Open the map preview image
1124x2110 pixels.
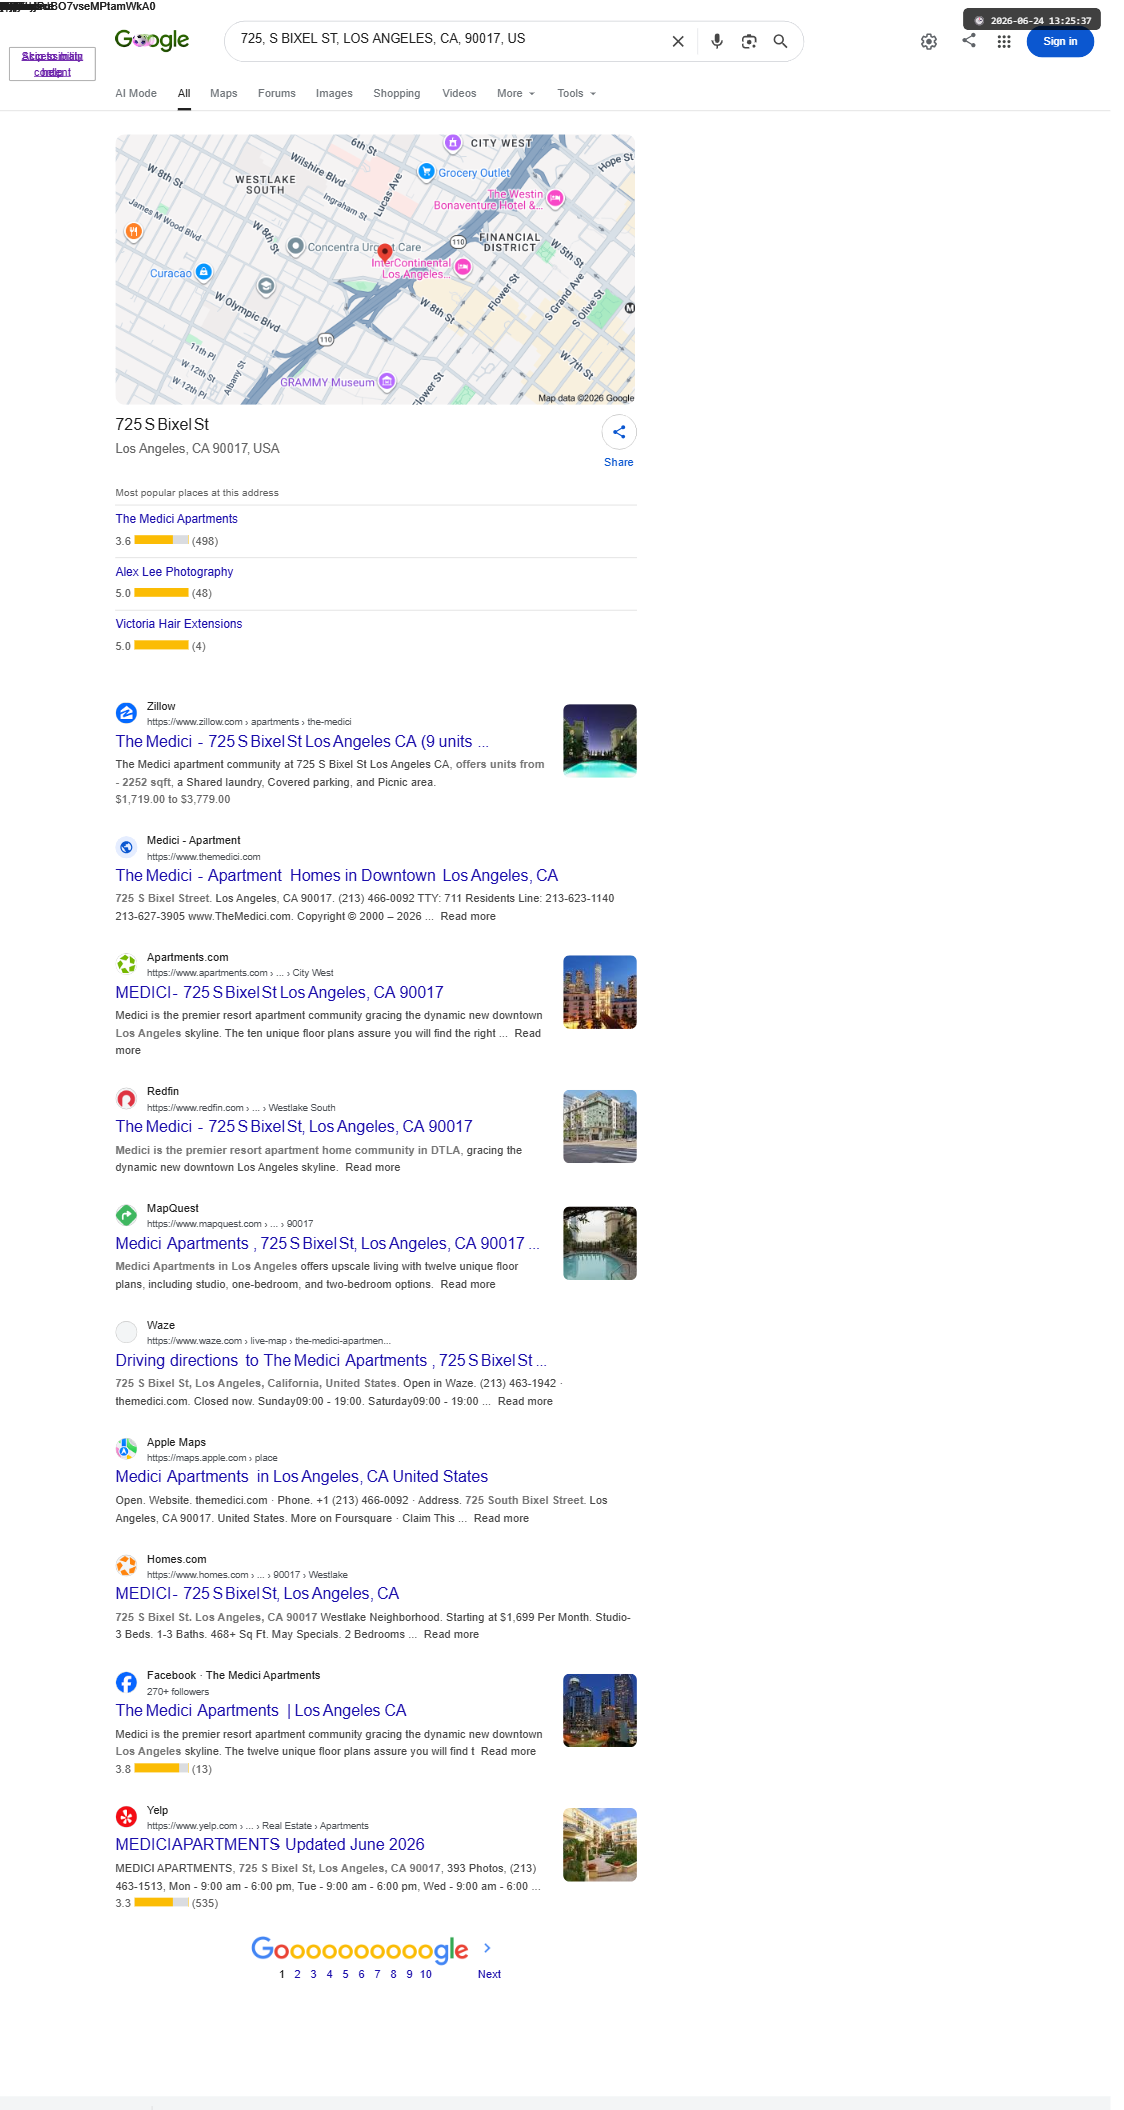pos(375,269)
